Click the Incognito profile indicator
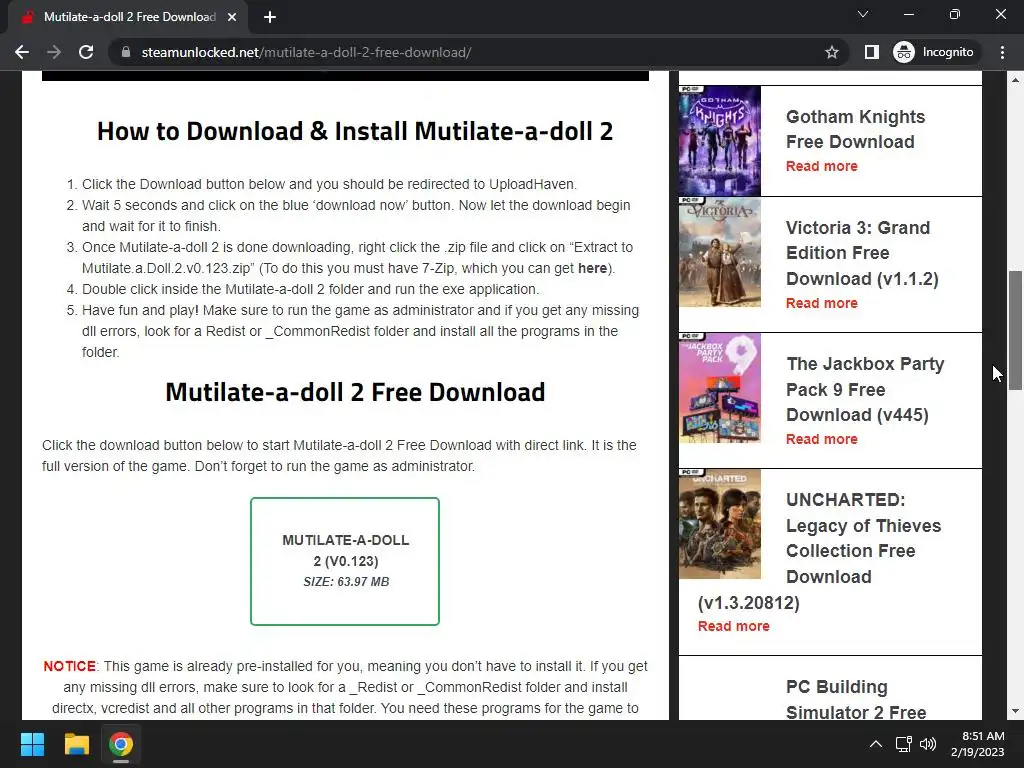Screen dimensions: 1024x768 [x=934, y=52]
